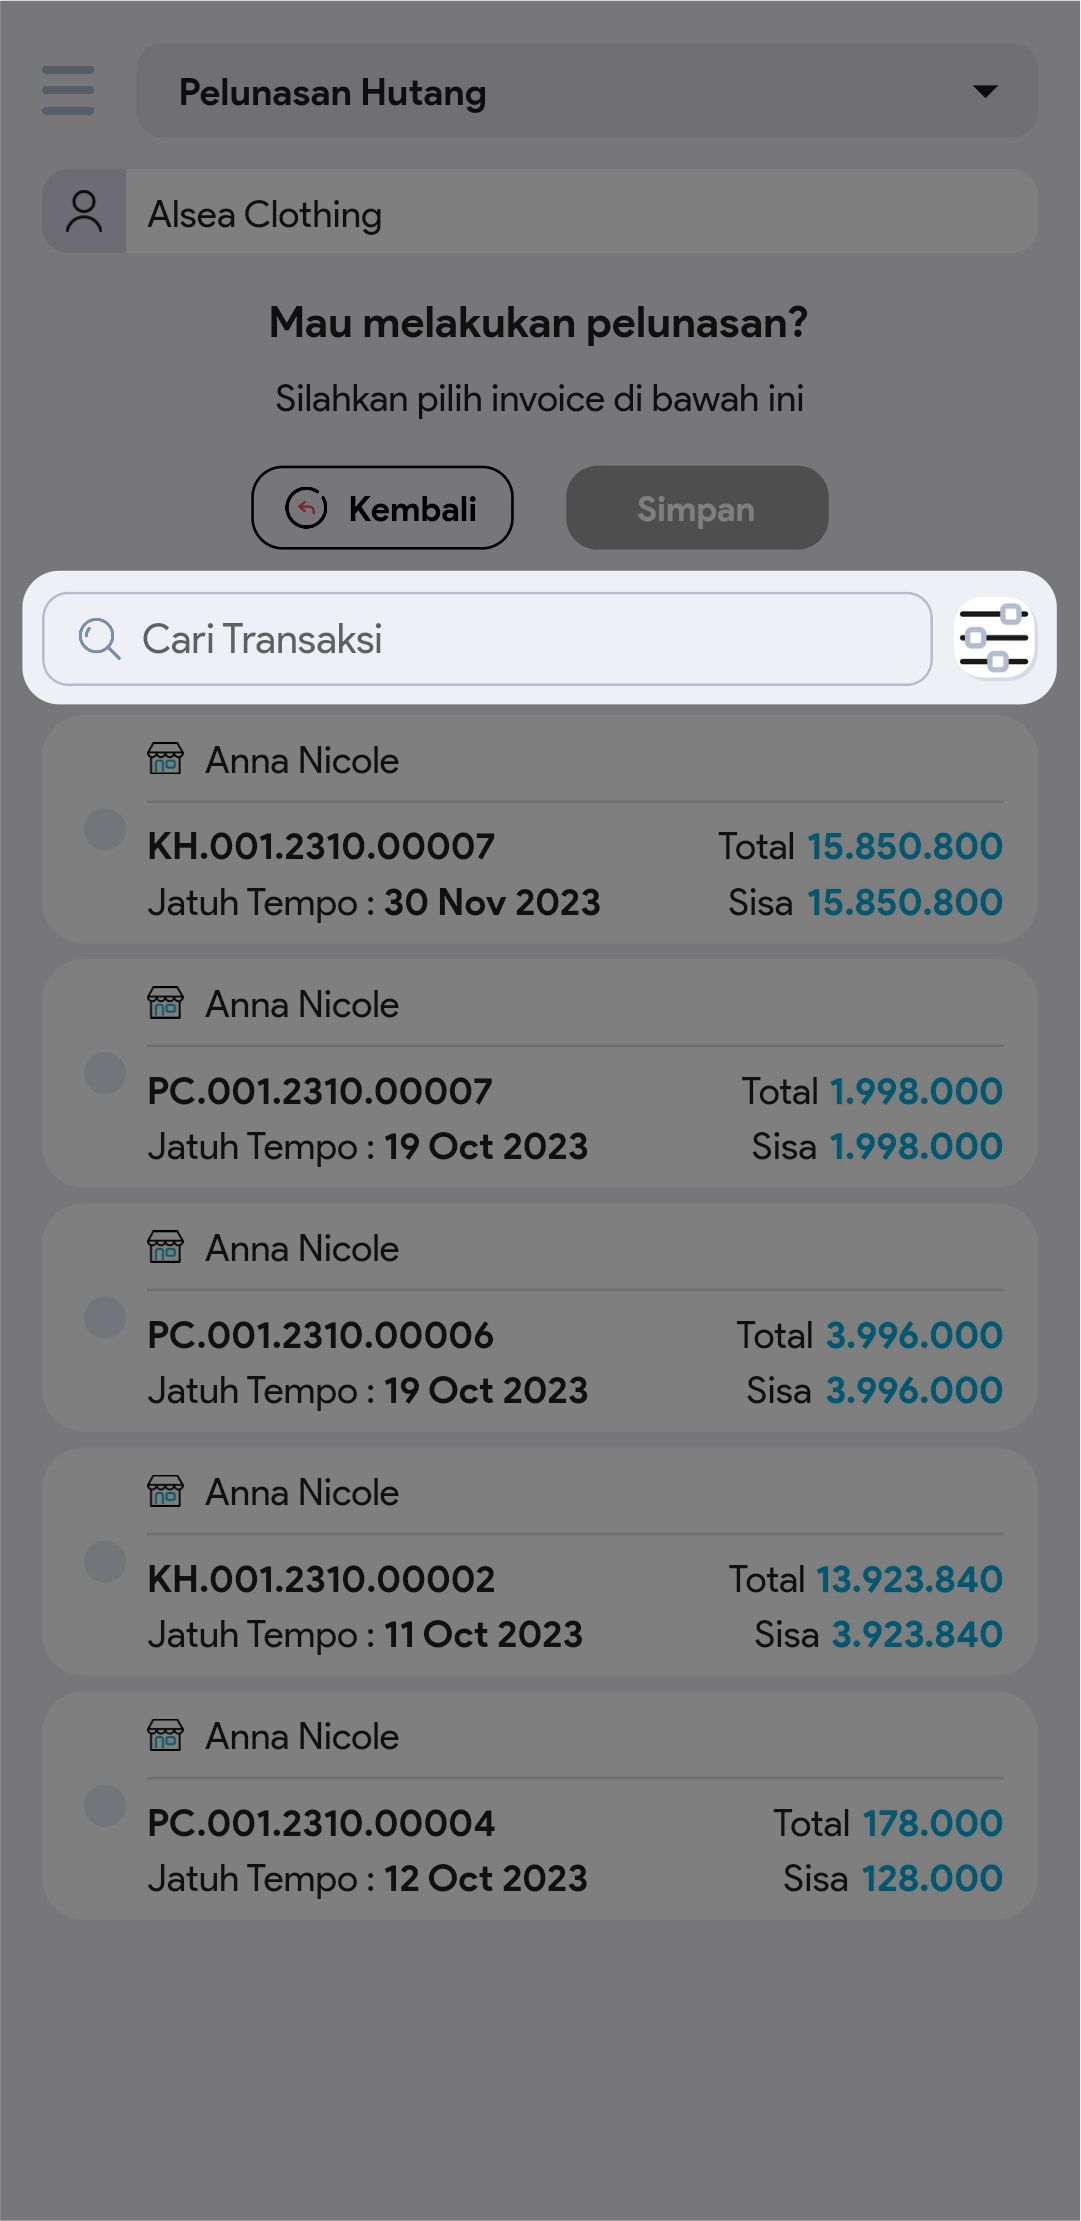This screenshot has width=1081, height=2221.
Task: Click the dropdown arrow beside Pelunasan Hutang
Action: pyautogui.click(x=985, y=91)
